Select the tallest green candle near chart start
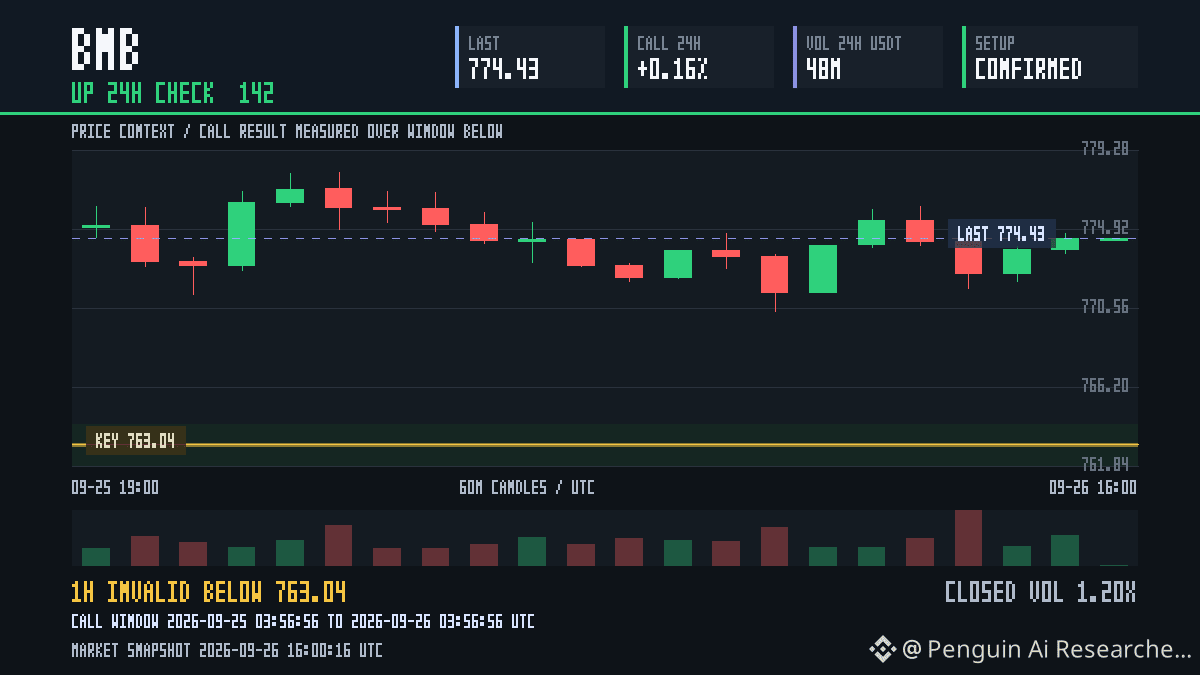This screenshot has width=1200, height=675. point(241,234)
